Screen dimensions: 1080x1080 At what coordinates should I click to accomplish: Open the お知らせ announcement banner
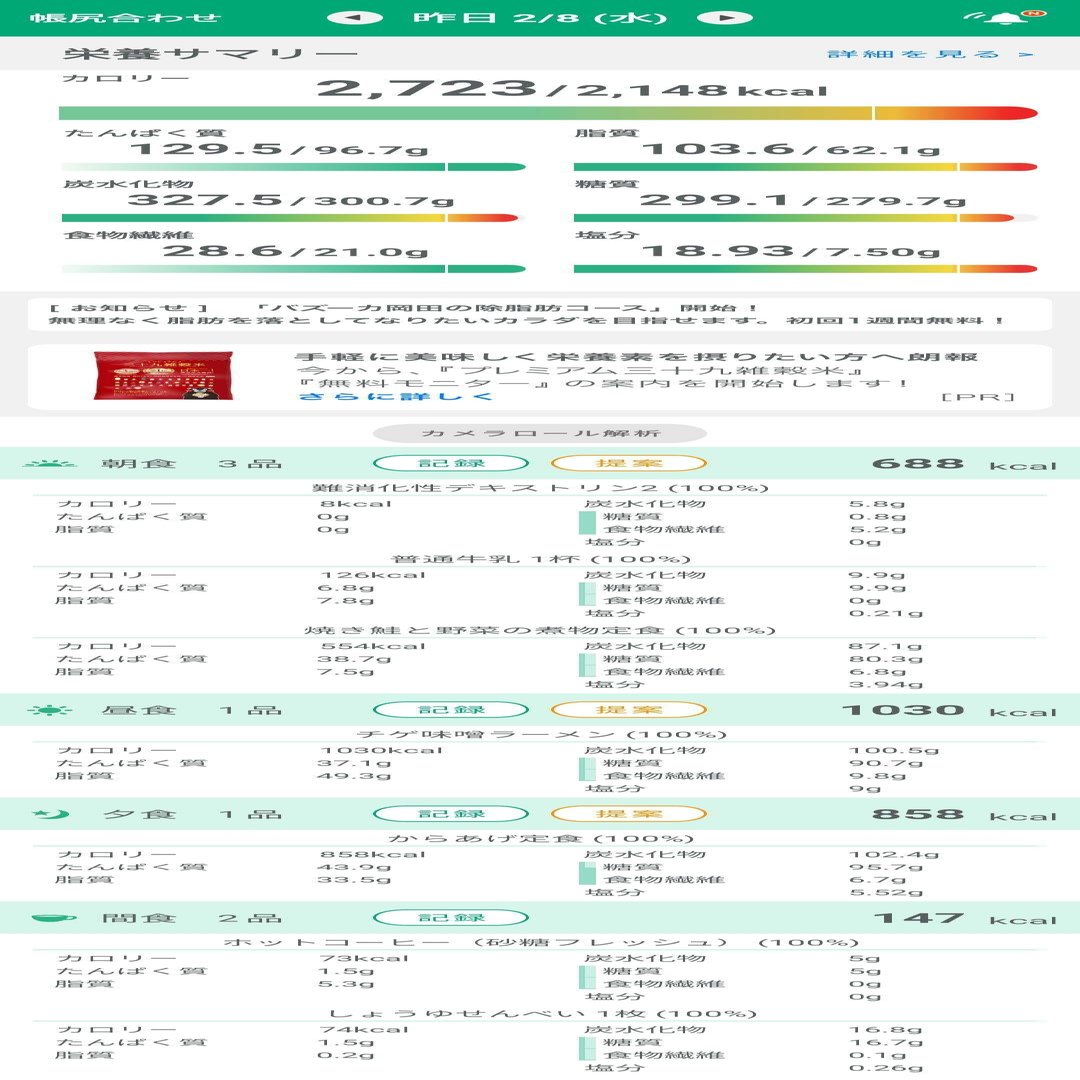540,315
